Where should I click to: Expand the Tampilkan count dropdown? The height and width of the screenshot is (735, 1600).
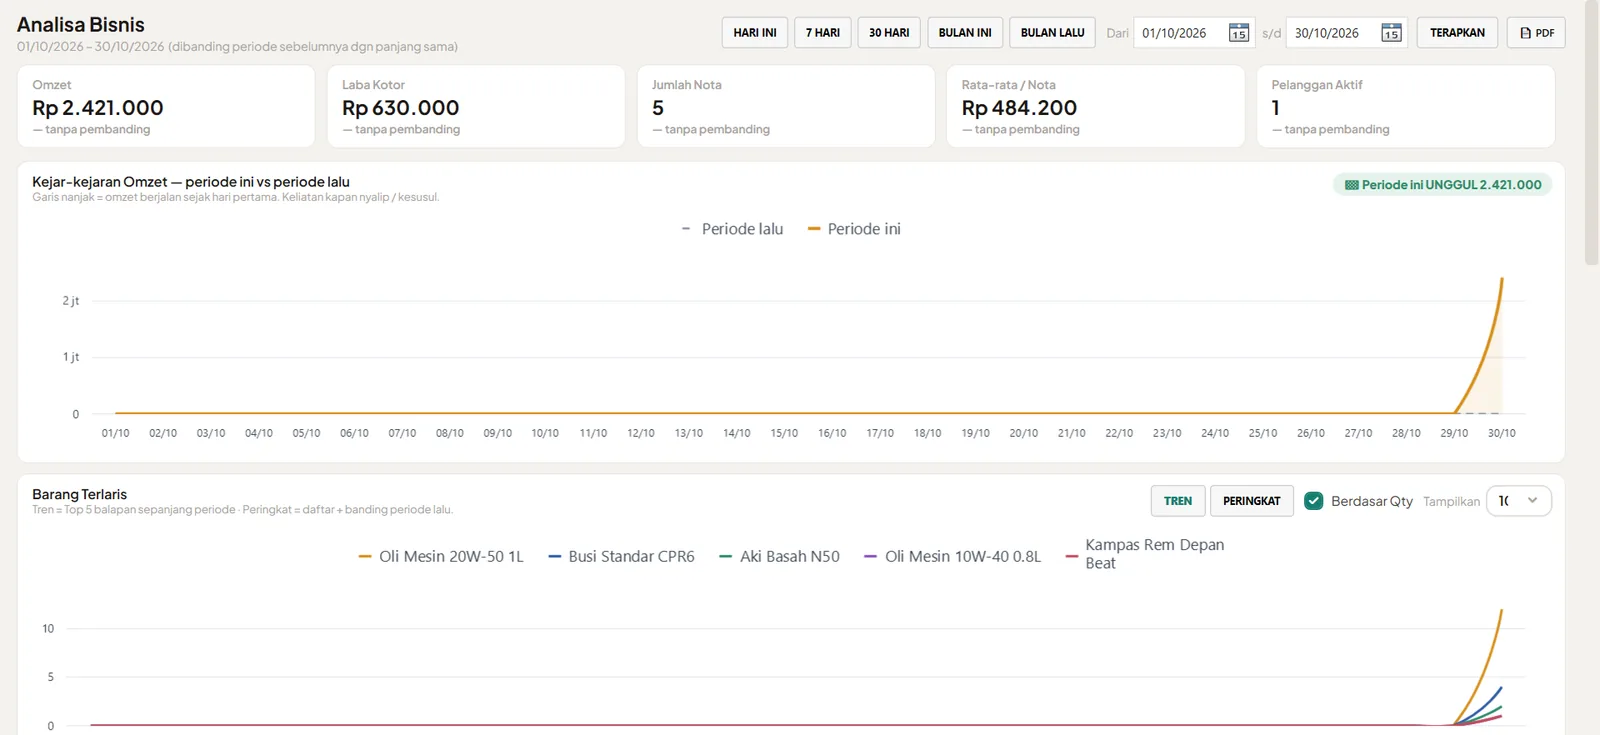[1519, 501]
